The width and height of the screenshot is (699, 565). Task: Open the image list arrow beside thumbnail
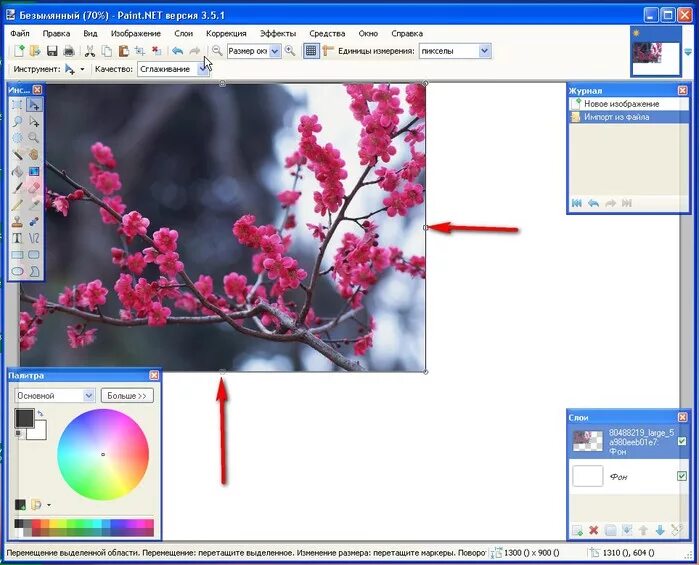[x=688, y=52]
